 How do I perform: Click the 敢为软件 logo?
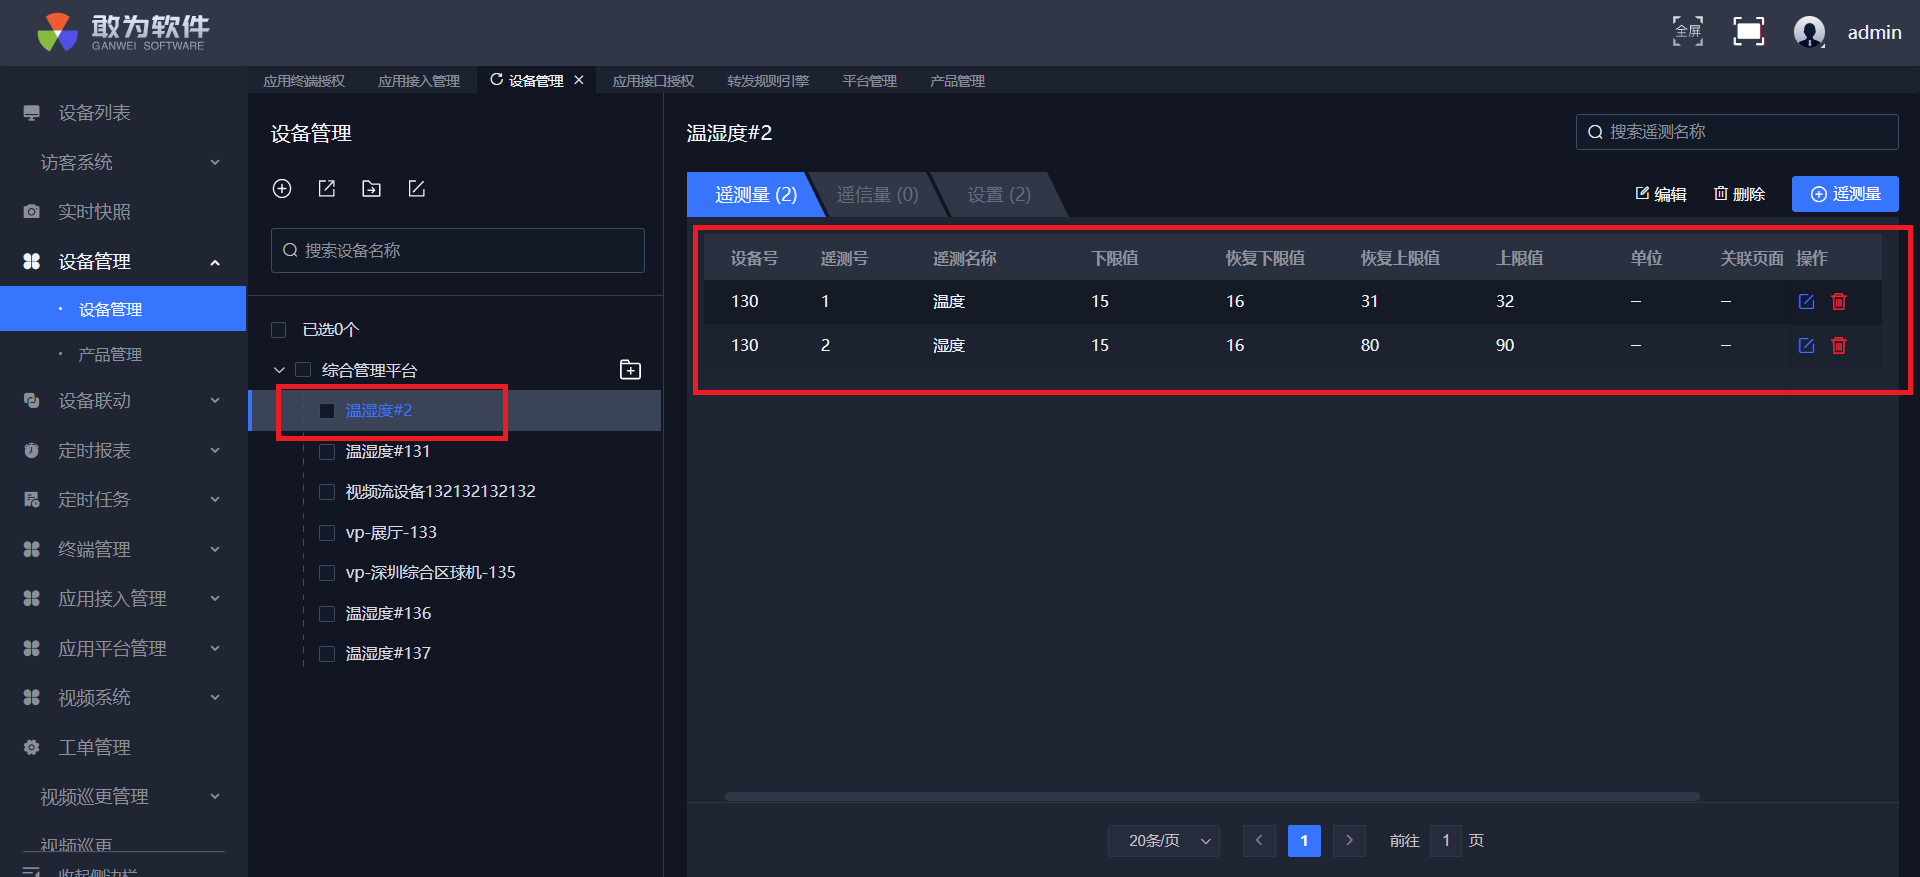[x=123, y=32]
